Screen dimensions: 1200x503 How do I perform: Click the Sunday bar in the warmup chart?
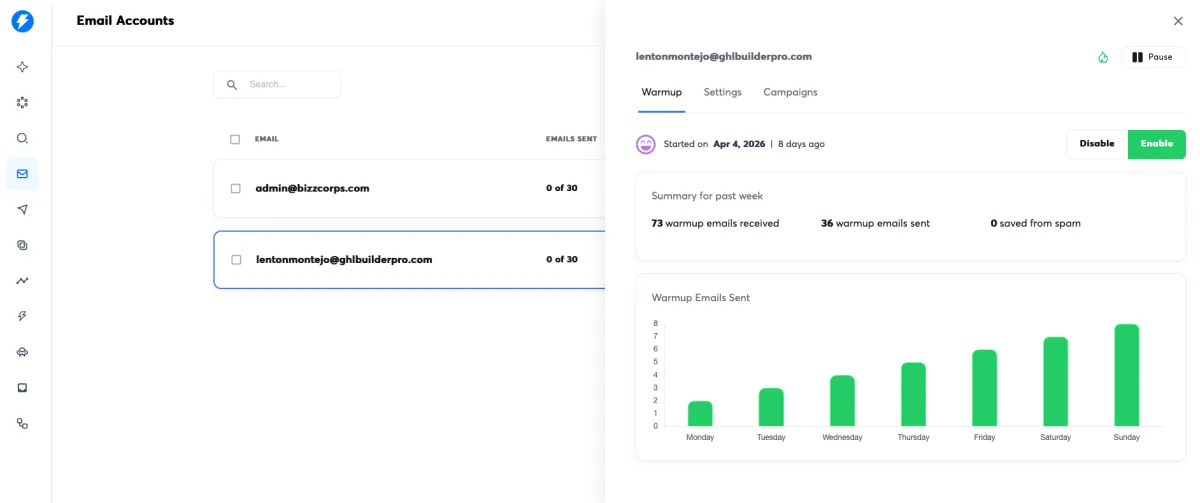1126,375
